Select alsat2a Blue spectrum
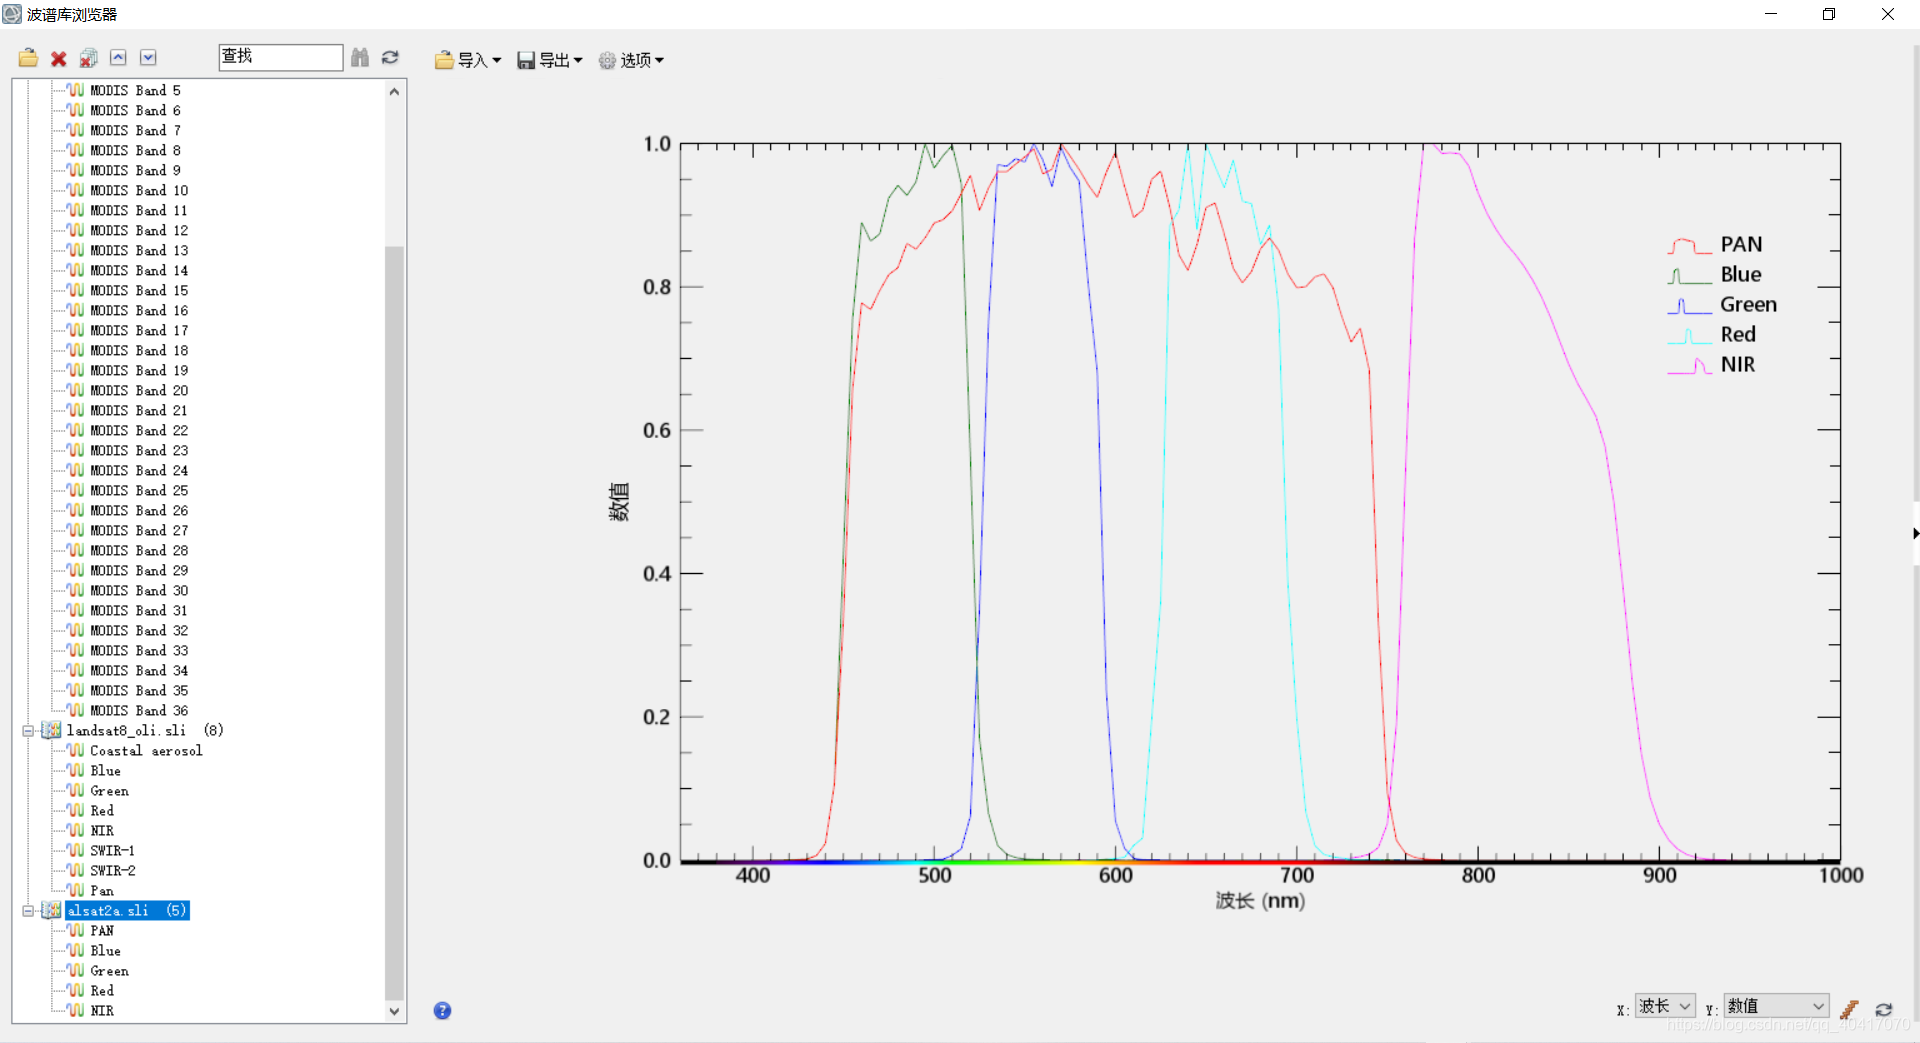Image resolution: width=1920 pixels, height=1043 pixels. (x=105, y=951)
